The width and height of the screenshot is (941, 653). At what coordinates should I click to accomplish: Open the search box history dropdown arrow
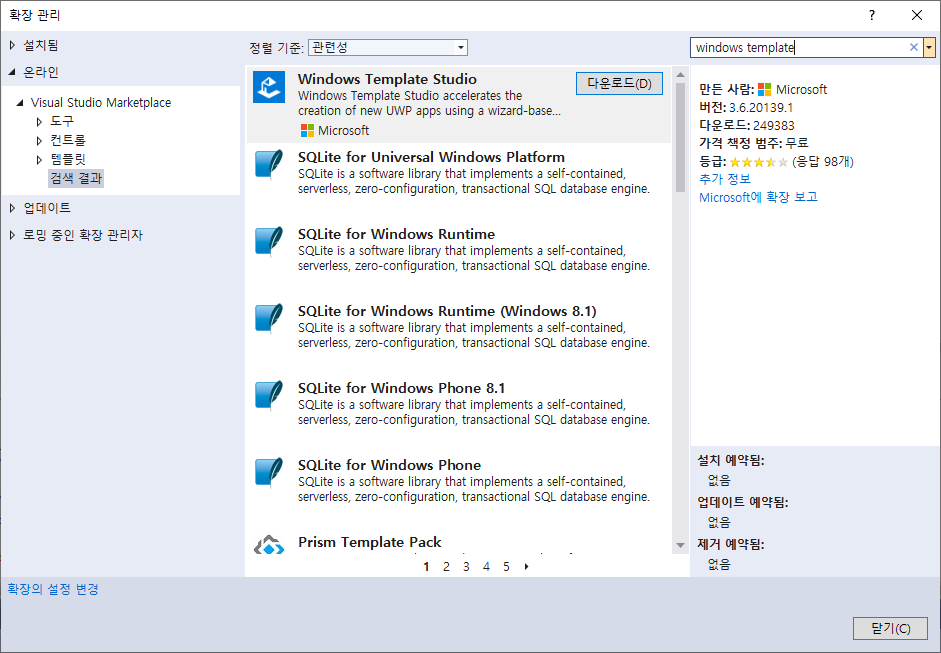929,47
